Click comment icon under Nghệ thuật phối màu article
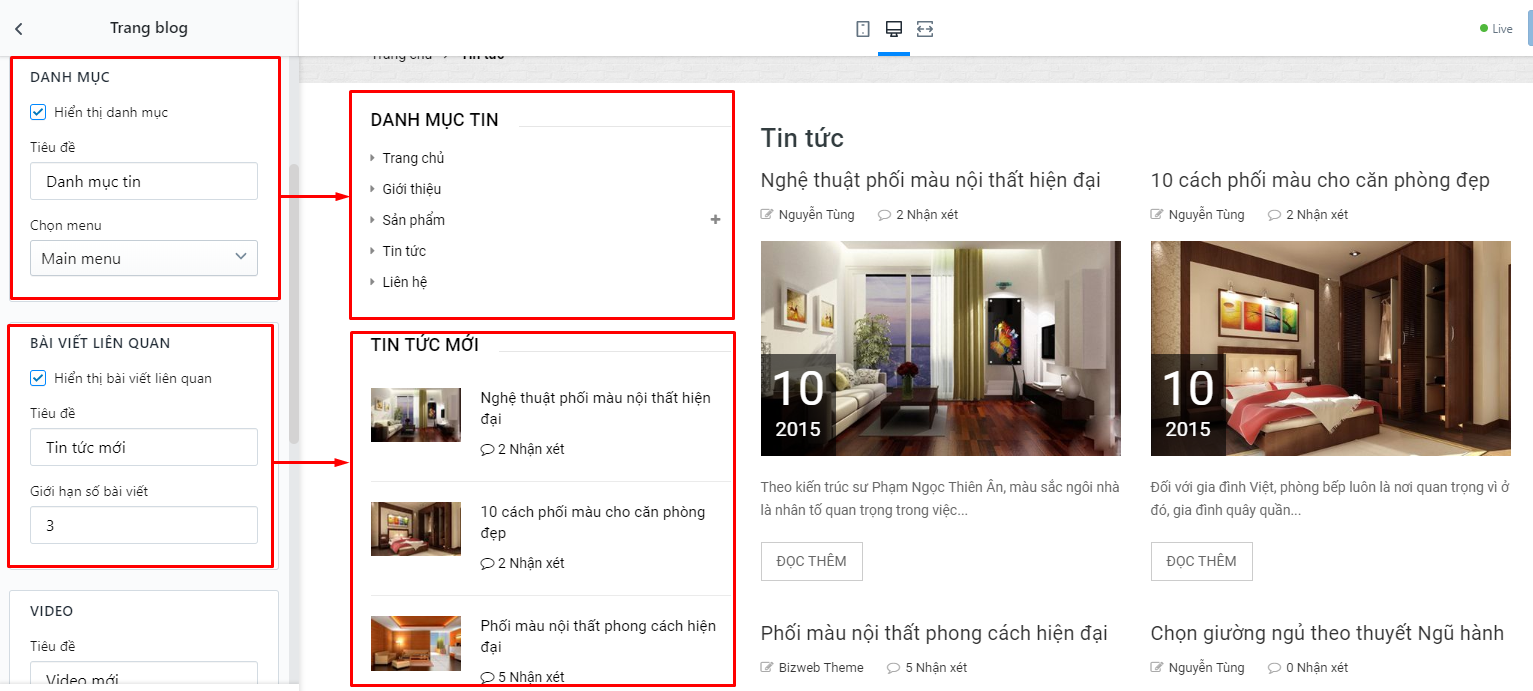 (x=884, y=214)
